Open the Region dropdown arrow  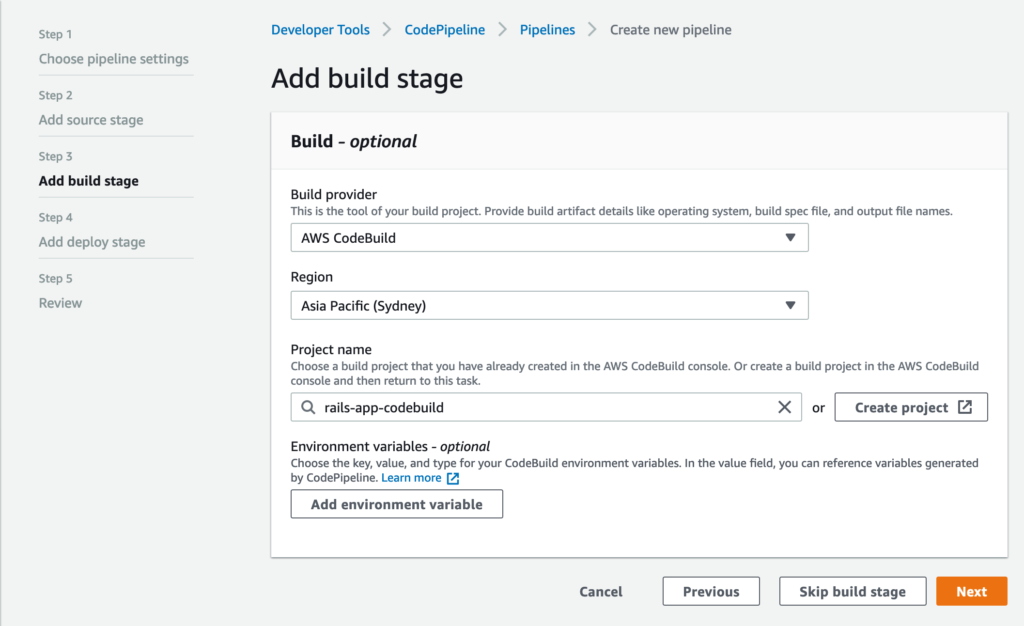[790, 305]
